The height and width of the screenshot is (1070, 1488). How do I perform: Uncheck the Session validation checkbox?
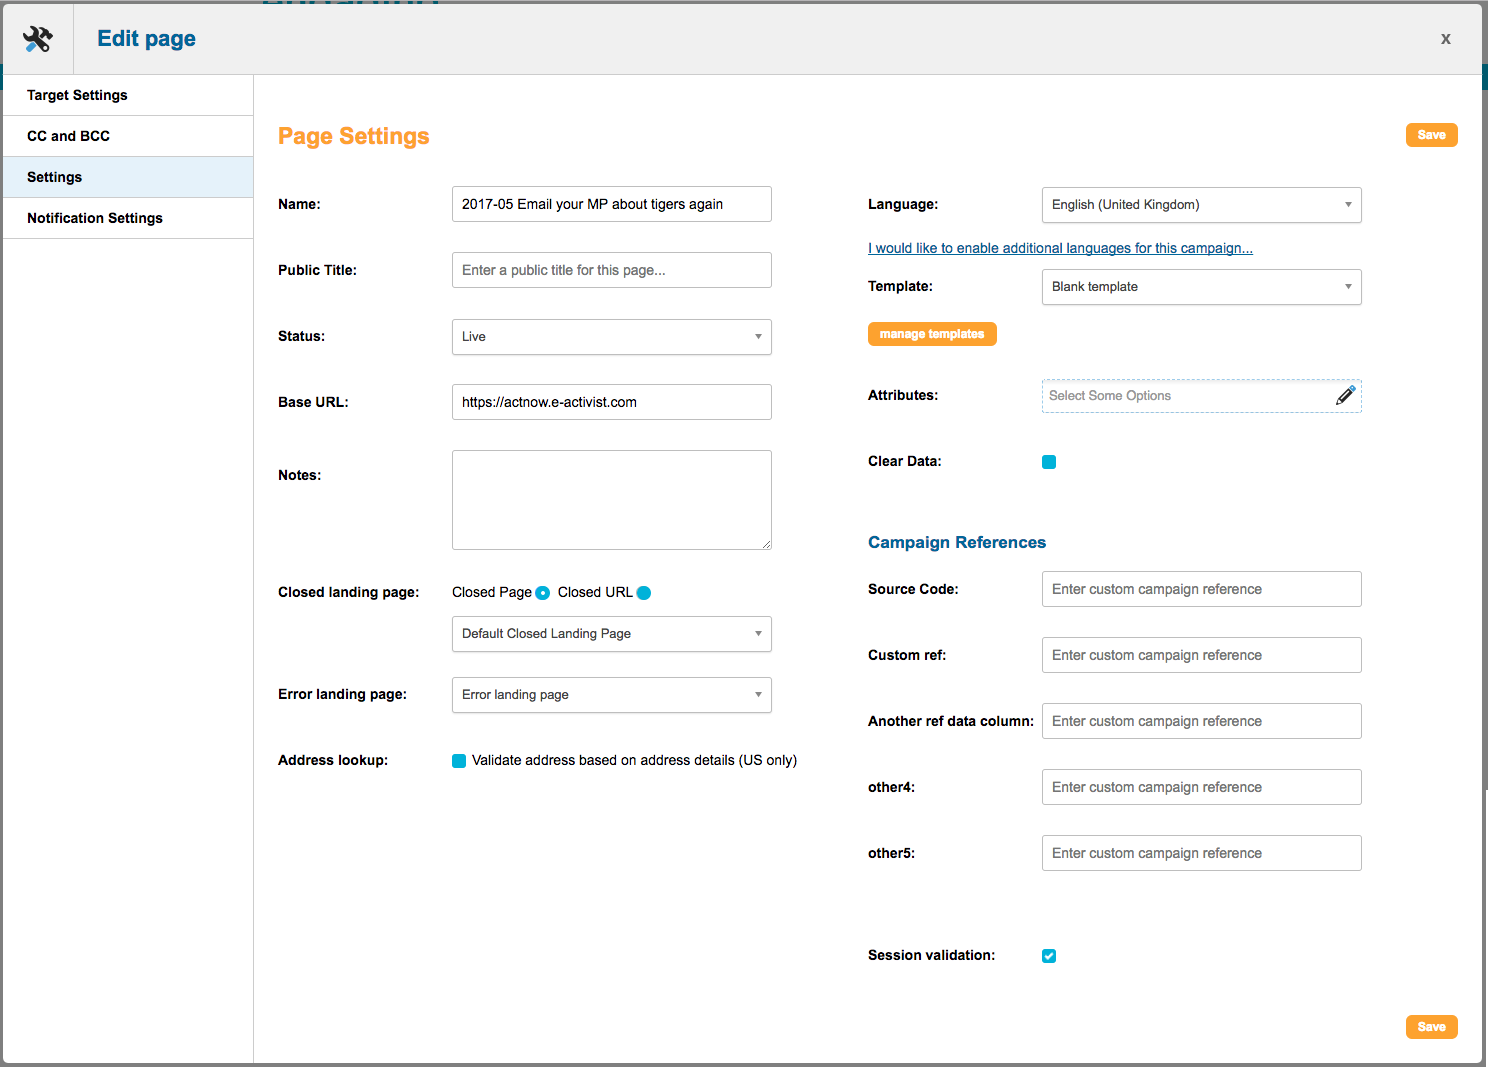pos(1049,956)
